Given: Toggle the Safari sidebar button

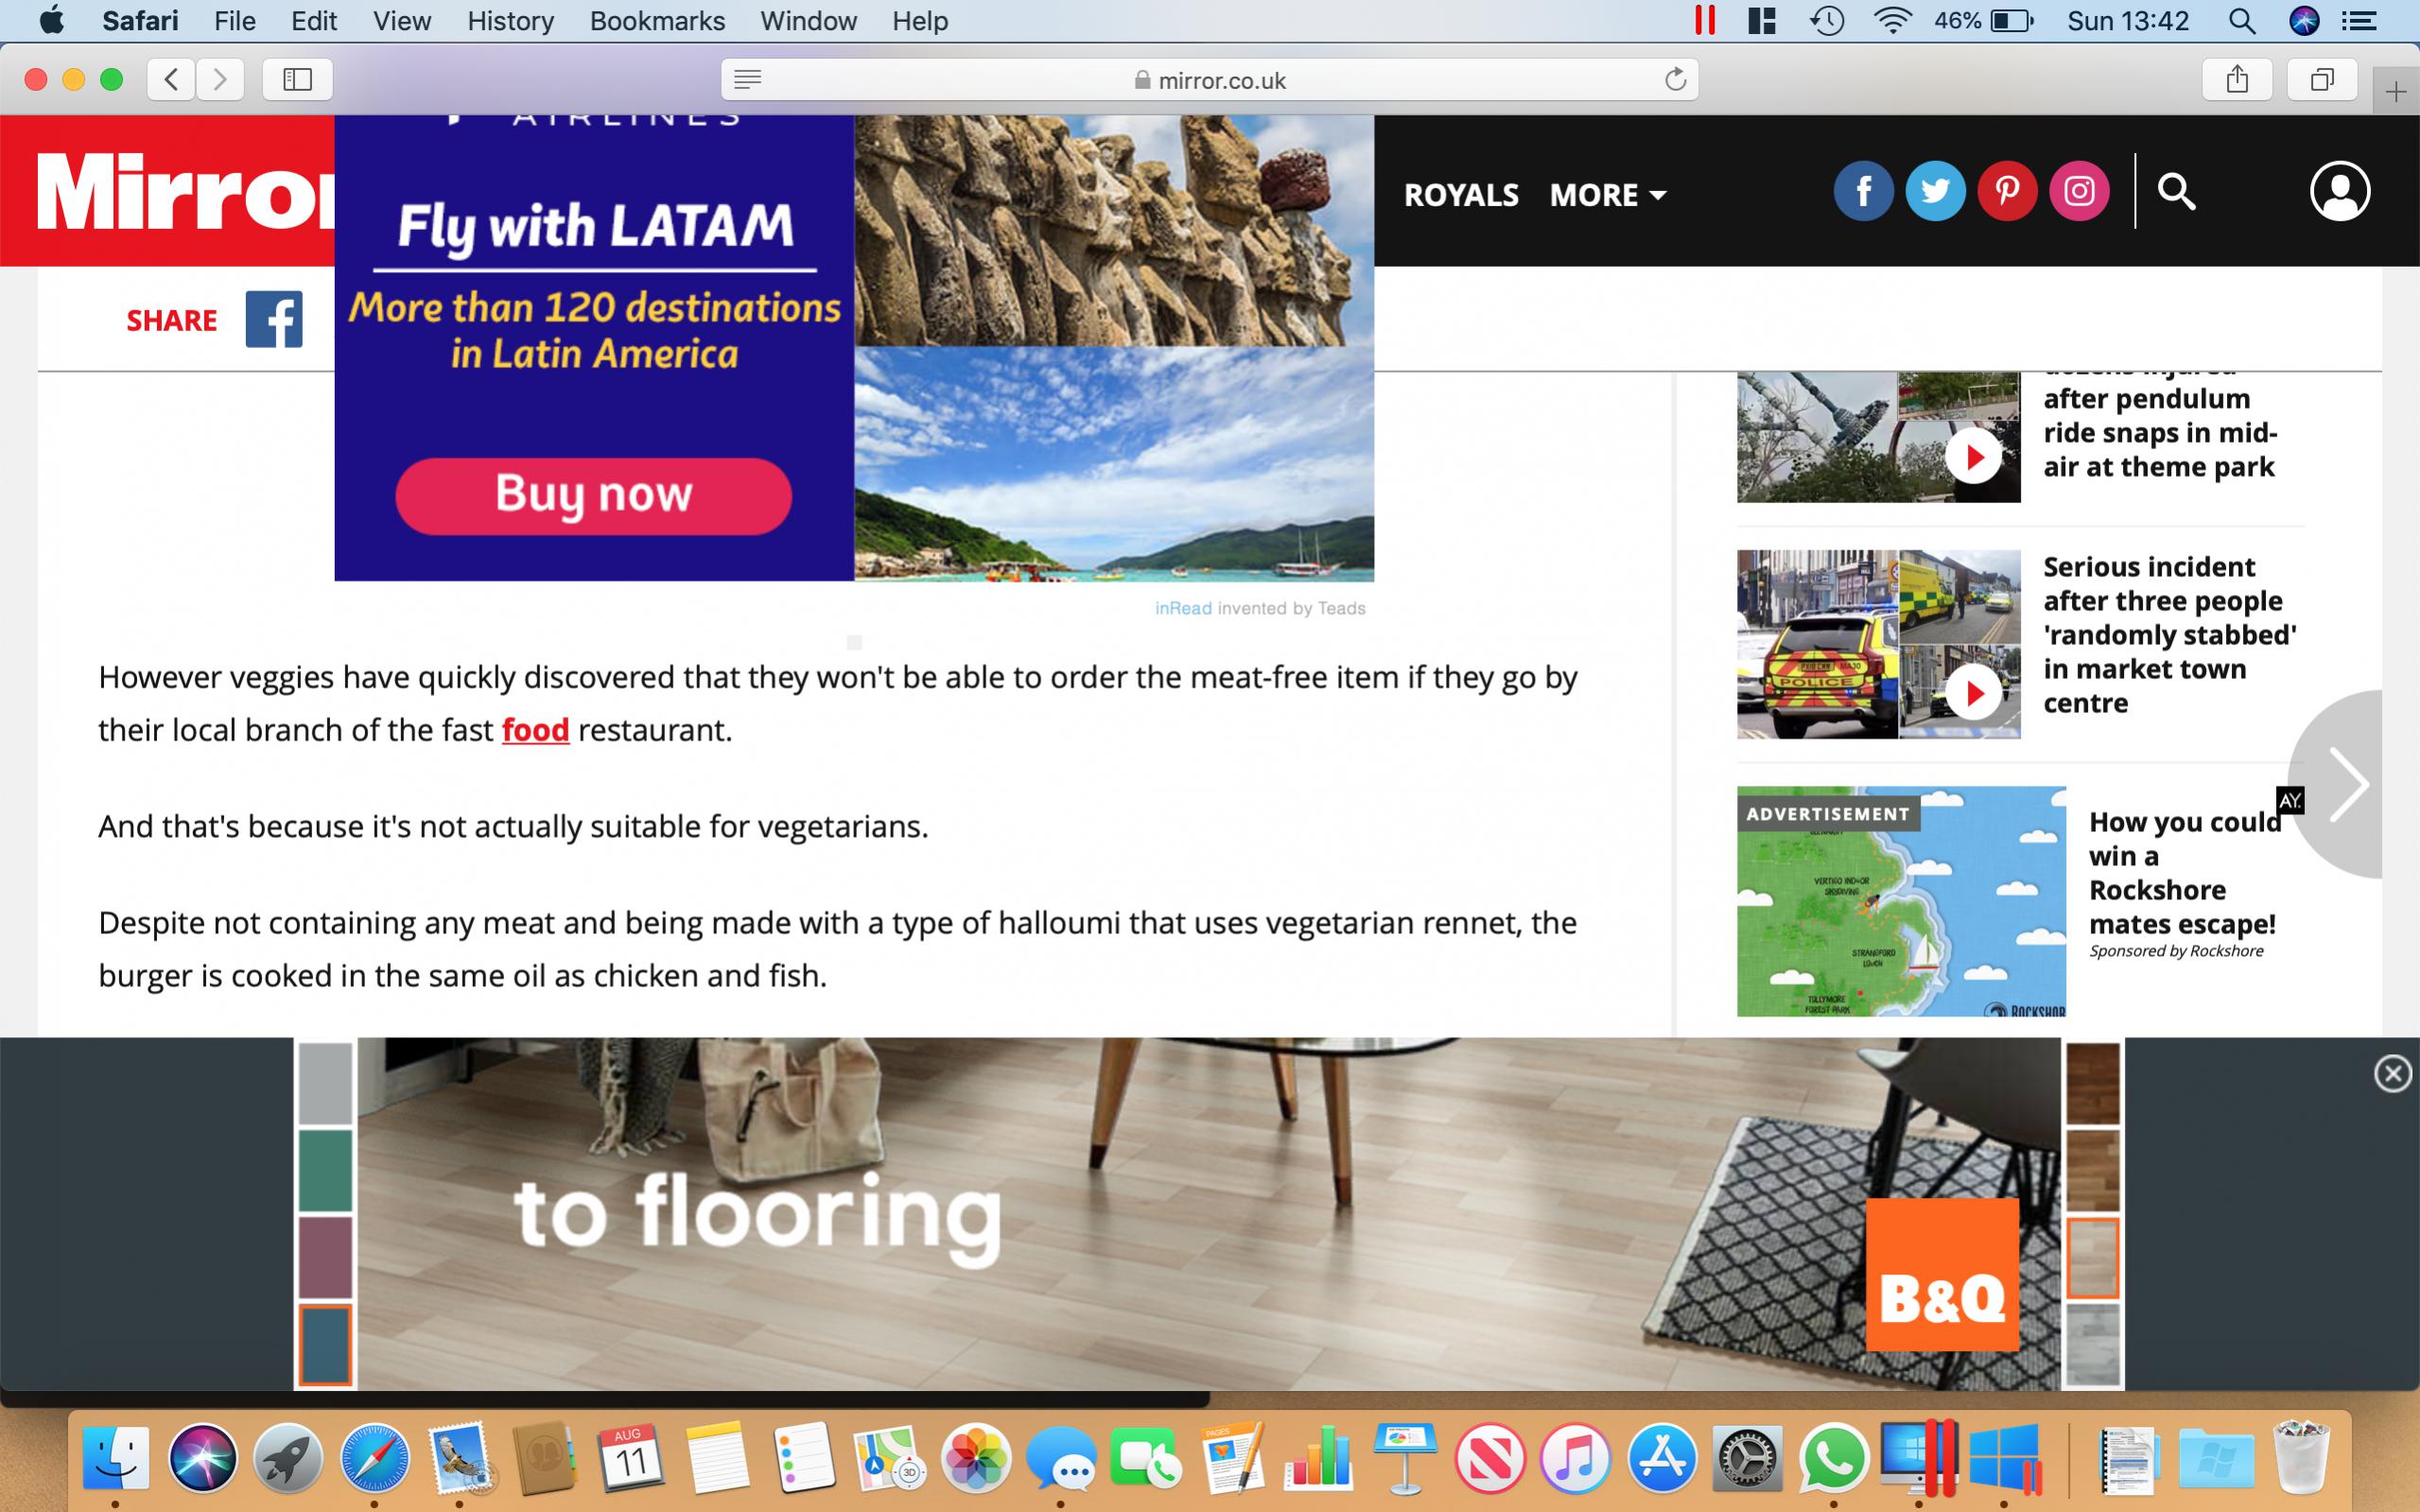Looking at the screenshot, I should pos(297,79).
